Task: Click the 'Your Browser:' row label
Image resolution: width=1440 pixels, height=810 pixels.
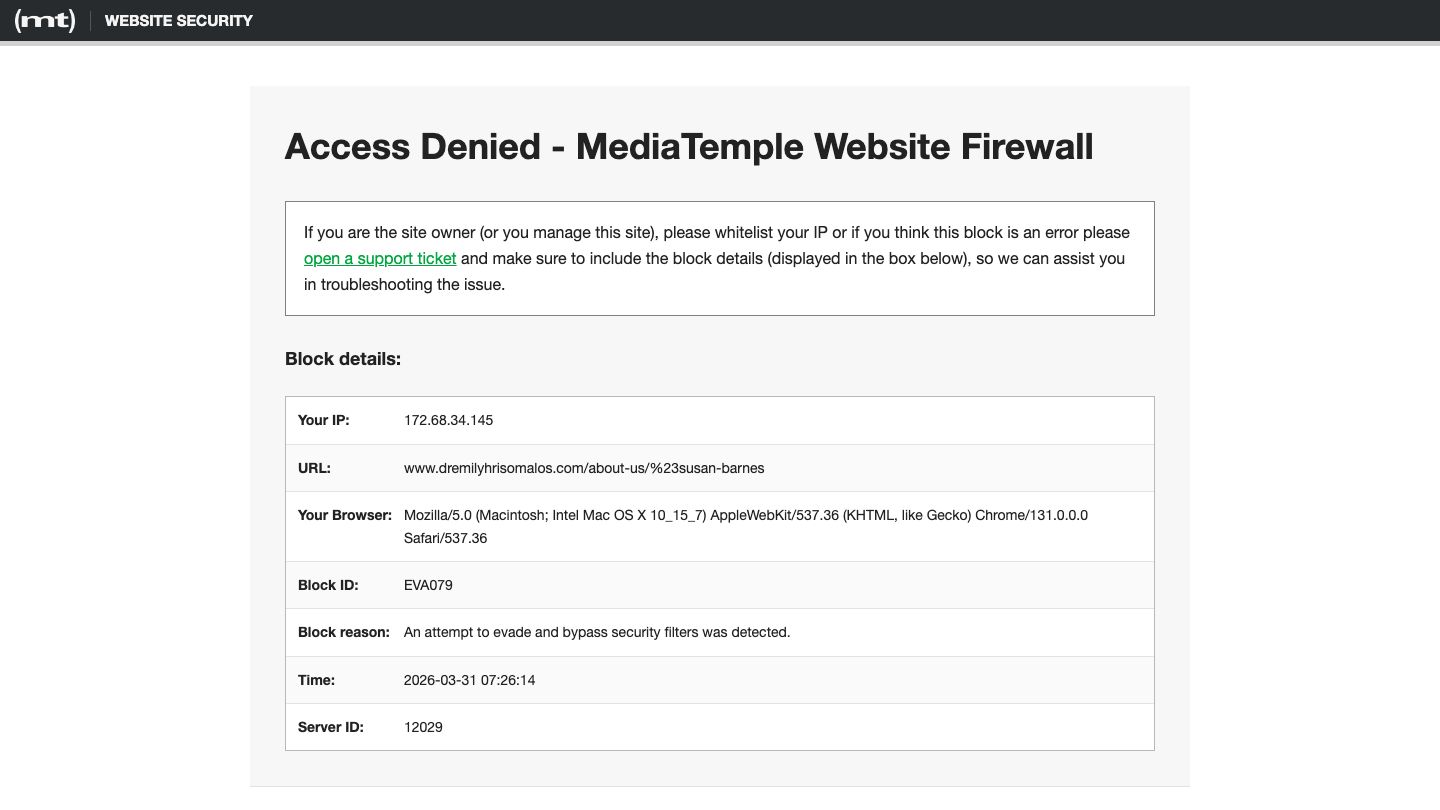Action: [x=344, y=515]
